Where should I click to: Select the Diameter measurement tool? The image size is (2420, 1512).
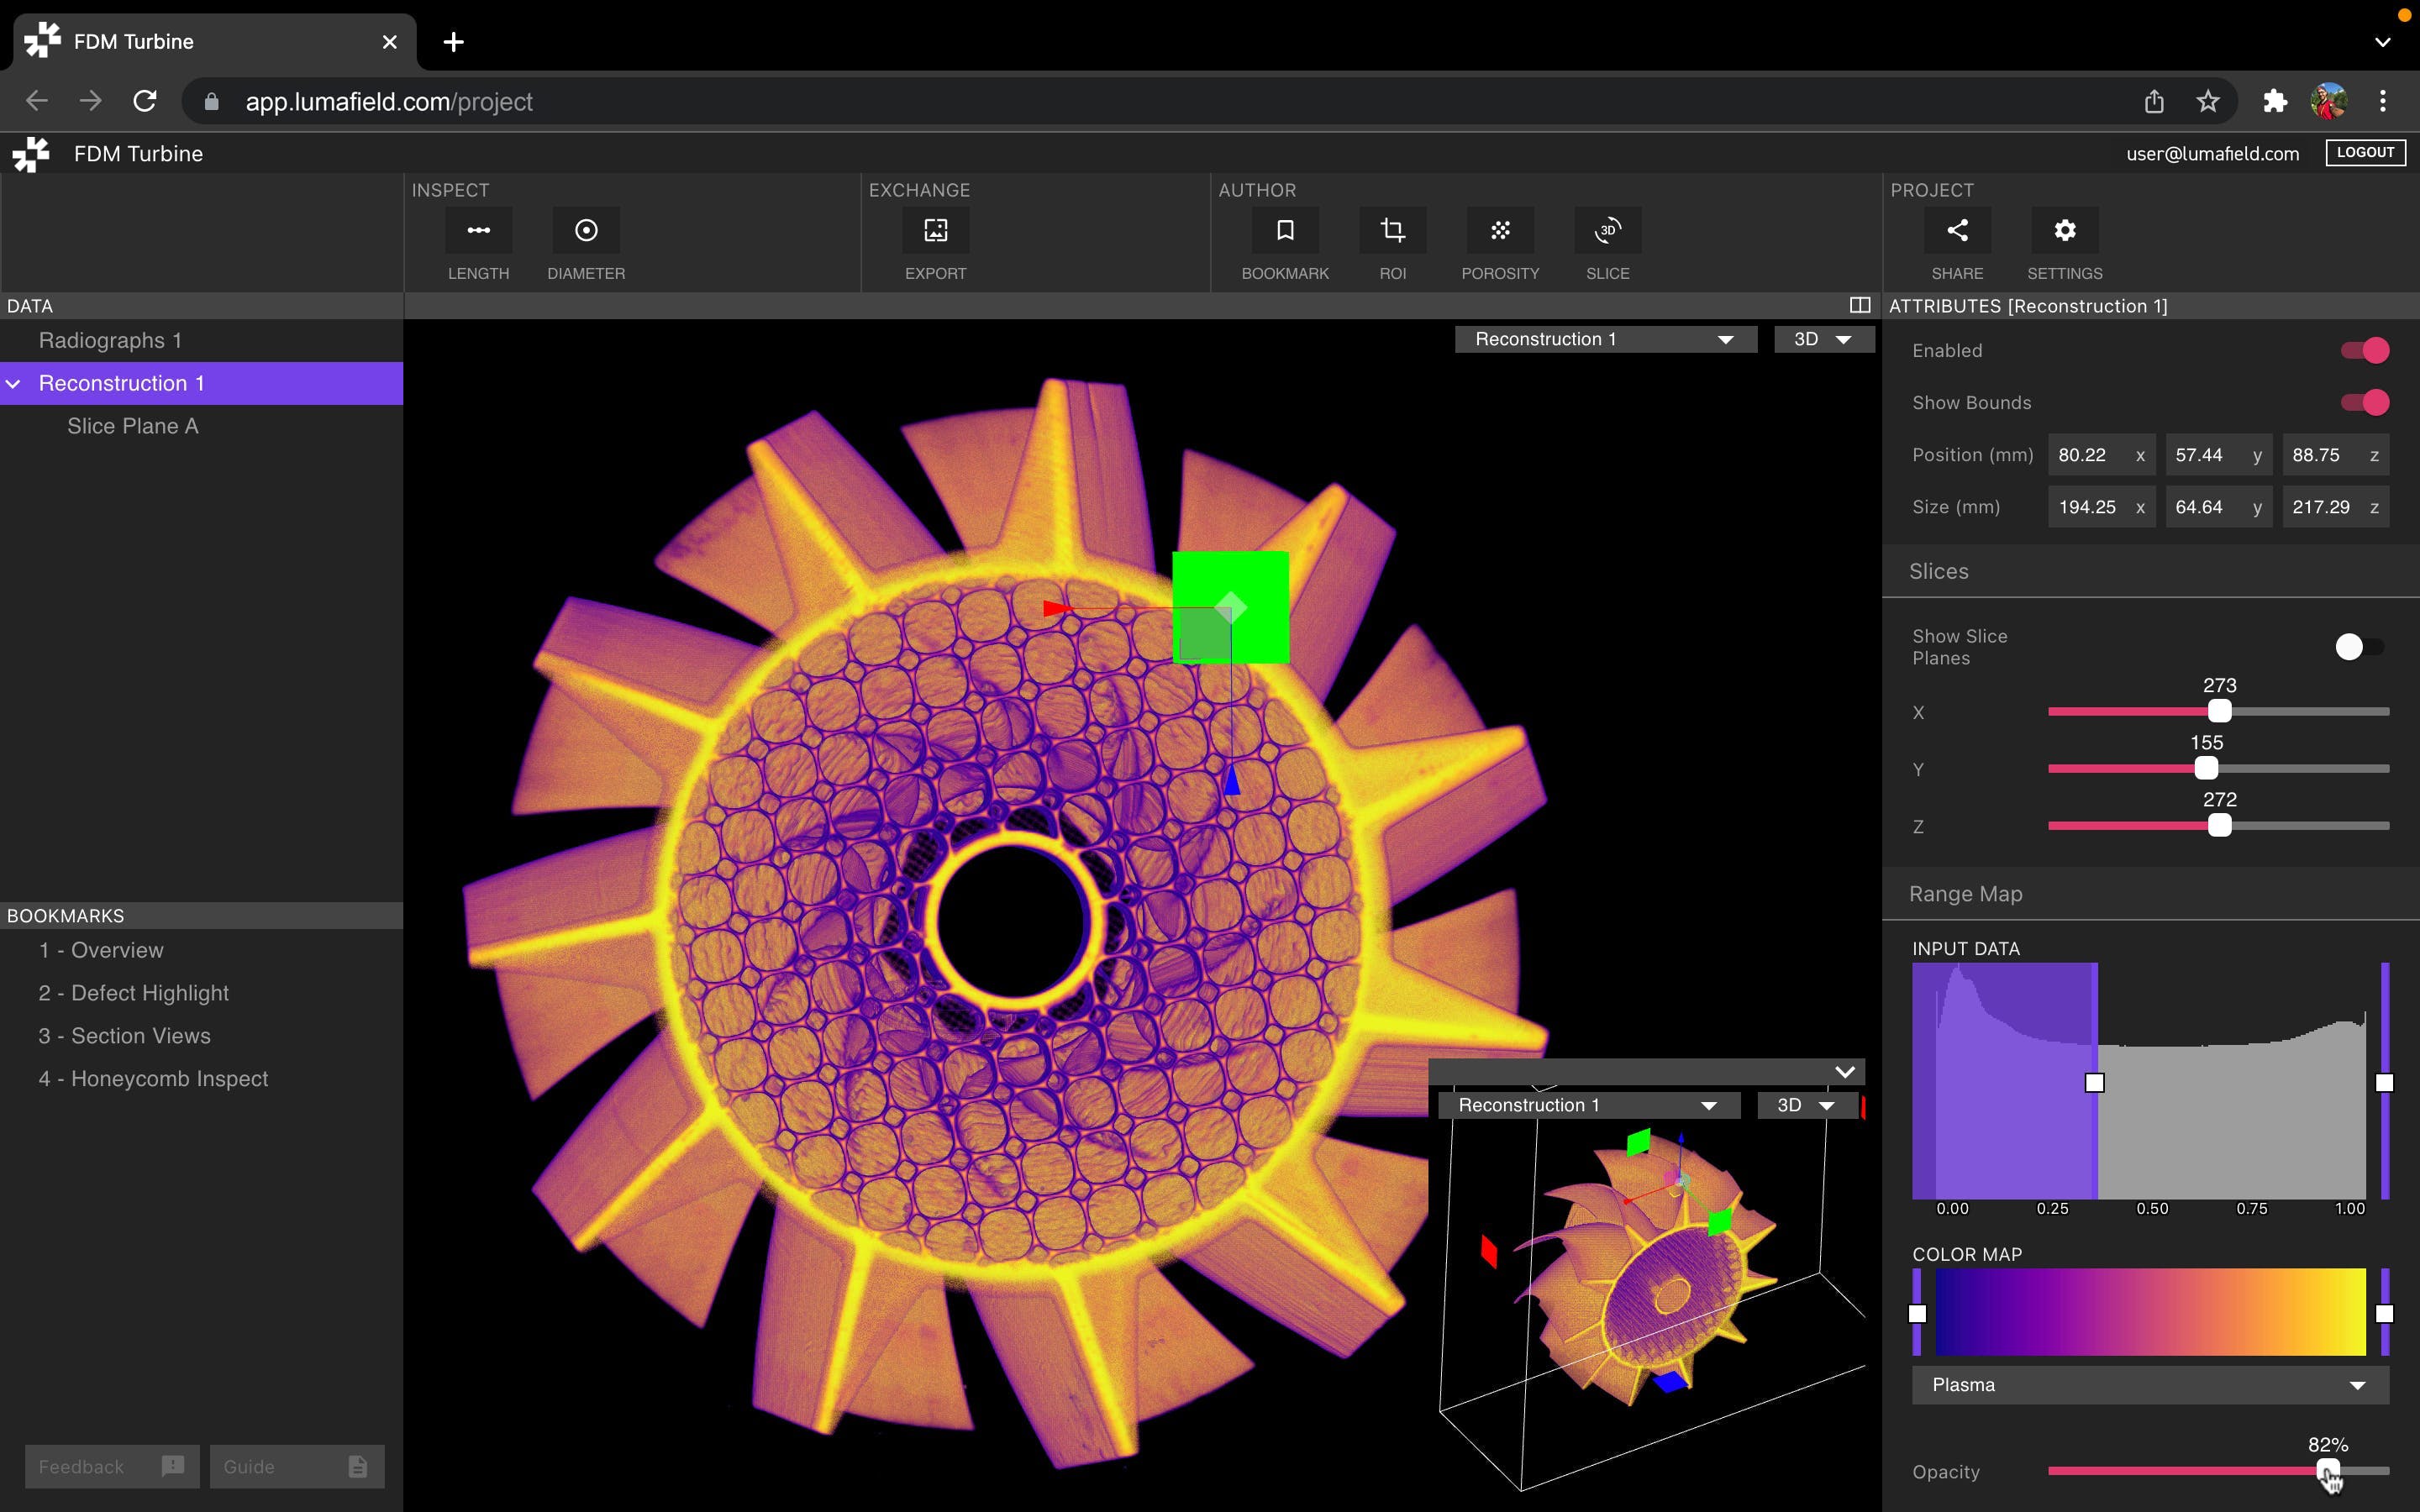(x=586, y=231)
